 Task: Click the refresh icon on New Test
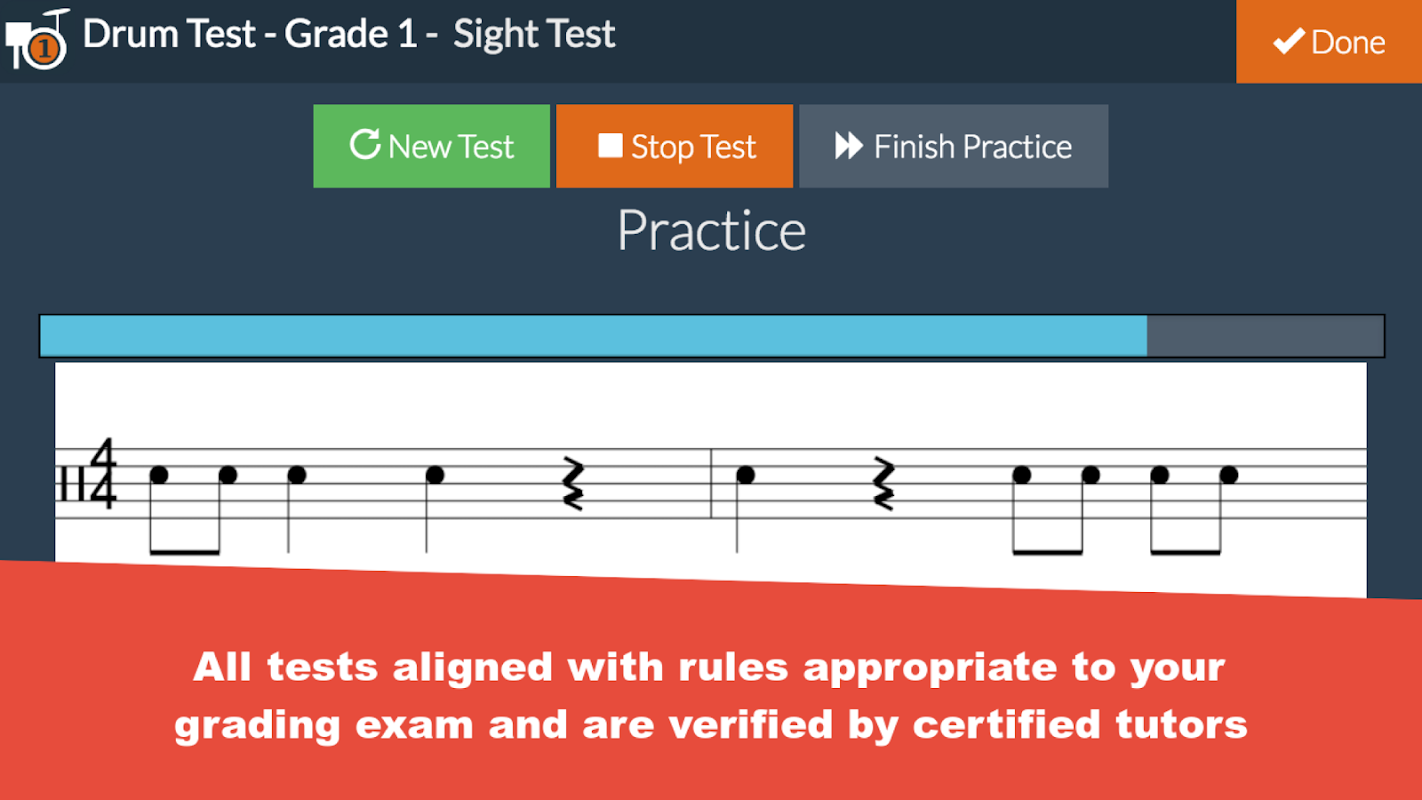(365, 145)
